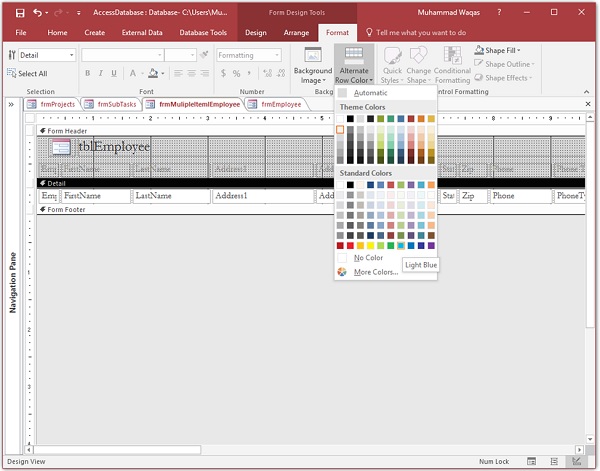Open Background Image gallery
The height and width of the screenshot is (471, 600).
[313, 66]
